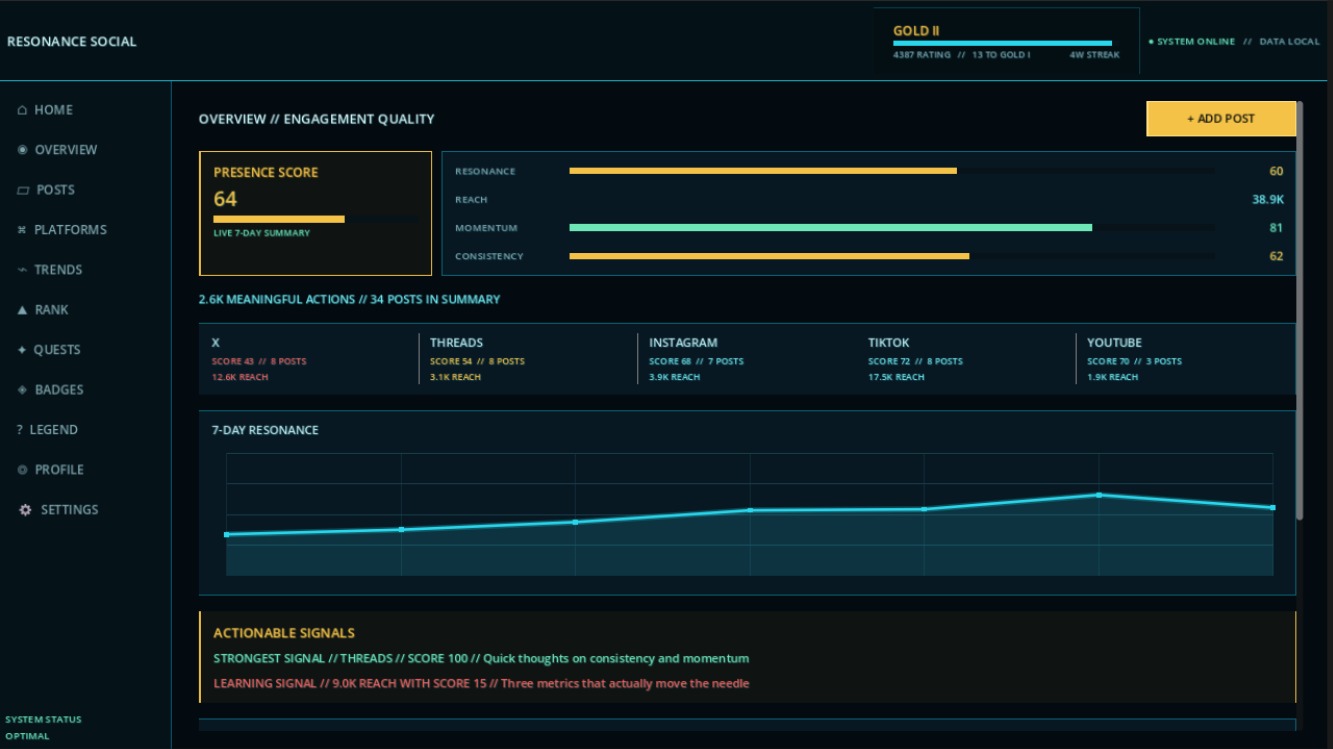The image size is (1333, 749).
Task: Click the DATA LOCAL status text
Action: click(1289, 42)
